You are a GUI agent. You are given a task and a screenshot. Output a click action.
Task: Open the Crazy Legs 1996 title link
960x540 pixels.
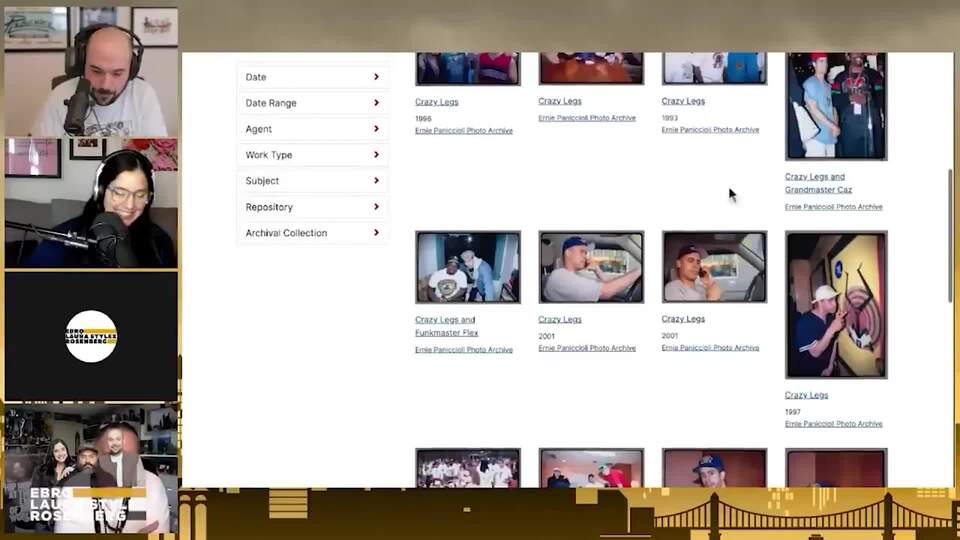click(437, 102)
